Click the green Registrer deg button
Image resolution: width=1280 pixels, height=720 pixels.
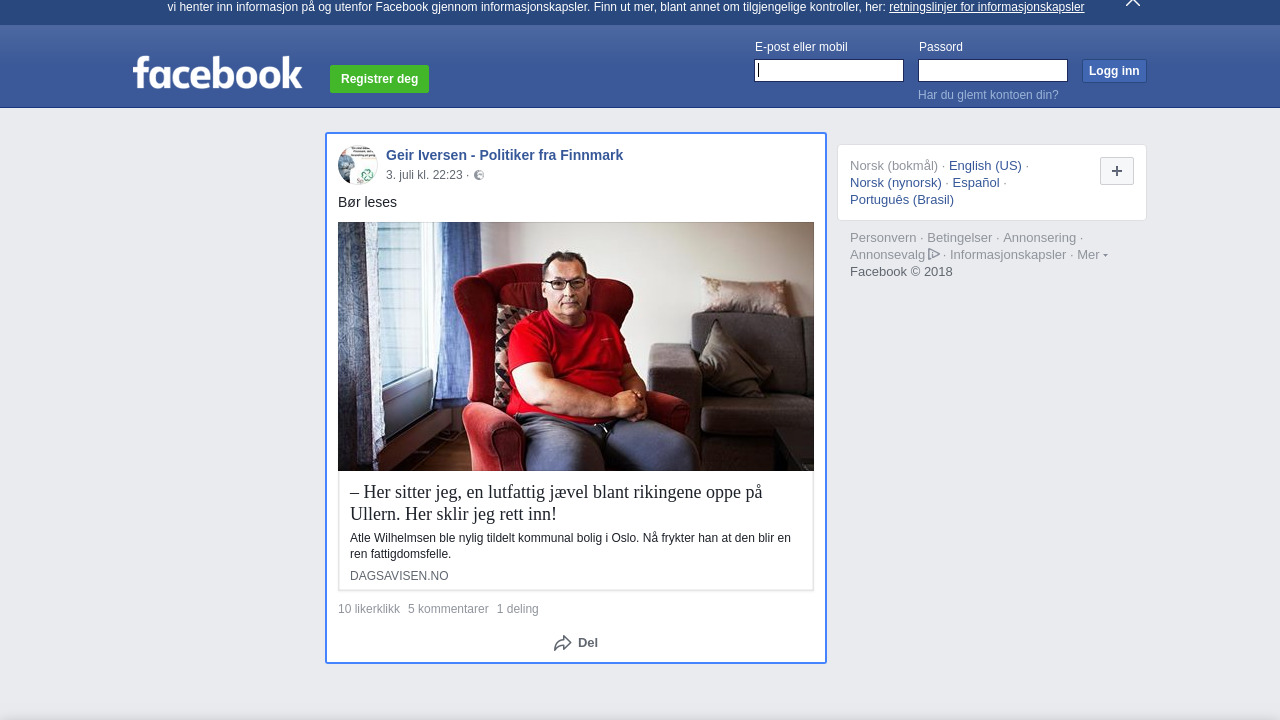point(379,79)
